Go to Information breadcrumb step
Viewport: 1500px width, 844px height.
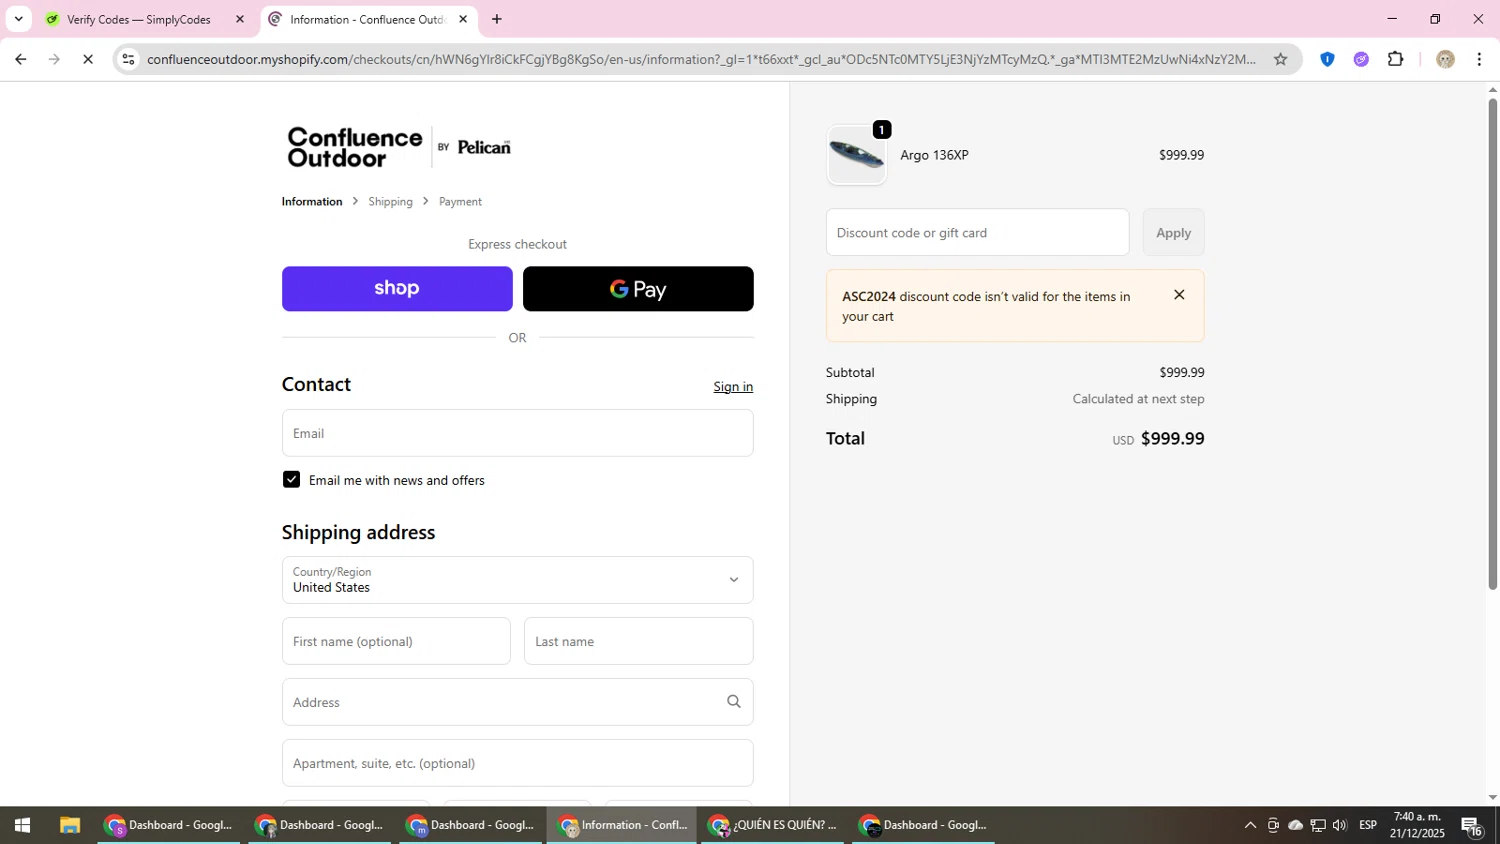(312, 202)
